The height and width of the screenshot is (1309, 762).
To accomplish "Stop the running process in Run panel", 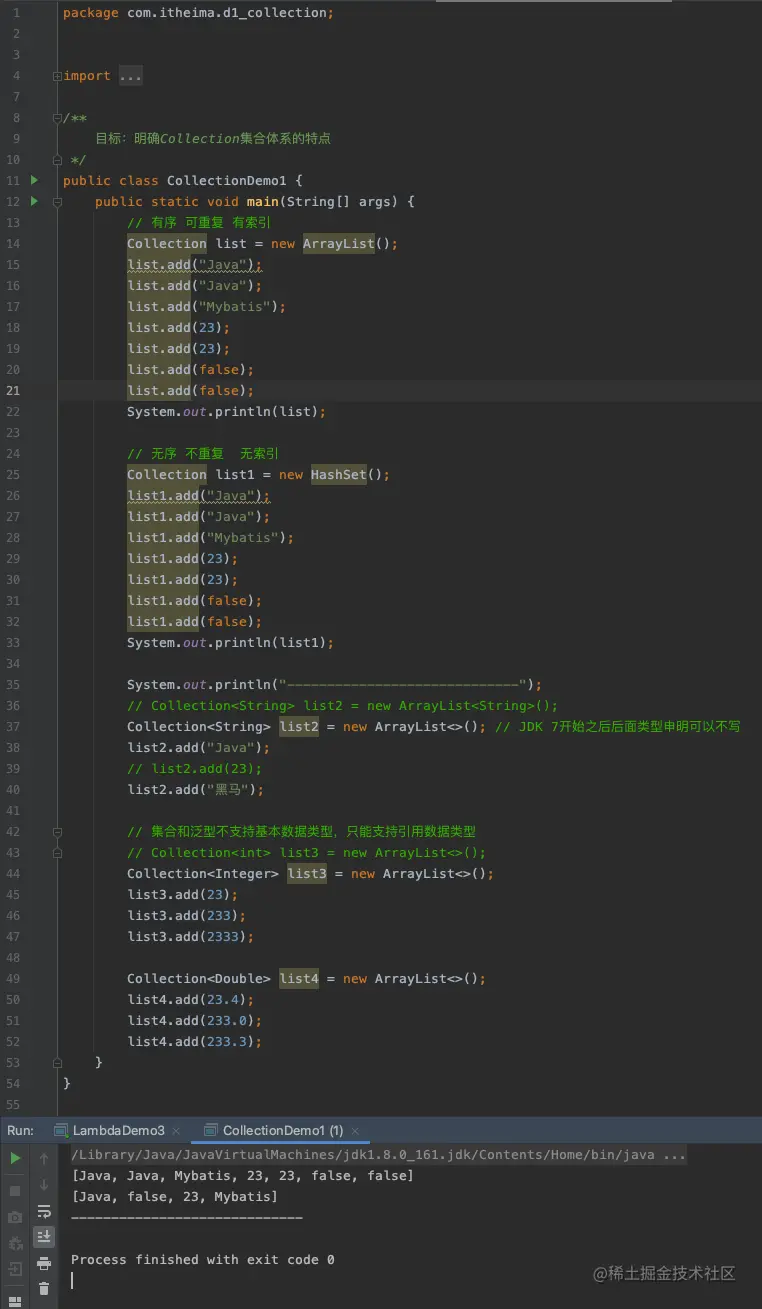I will click(x=15, y=1191).
